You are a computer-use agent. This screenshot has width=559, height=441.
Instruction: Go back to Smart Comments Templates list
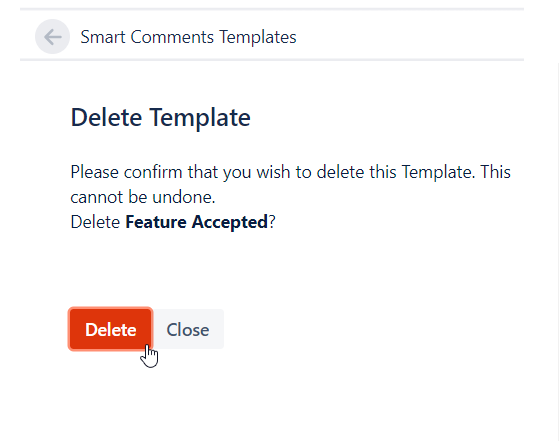52,37
